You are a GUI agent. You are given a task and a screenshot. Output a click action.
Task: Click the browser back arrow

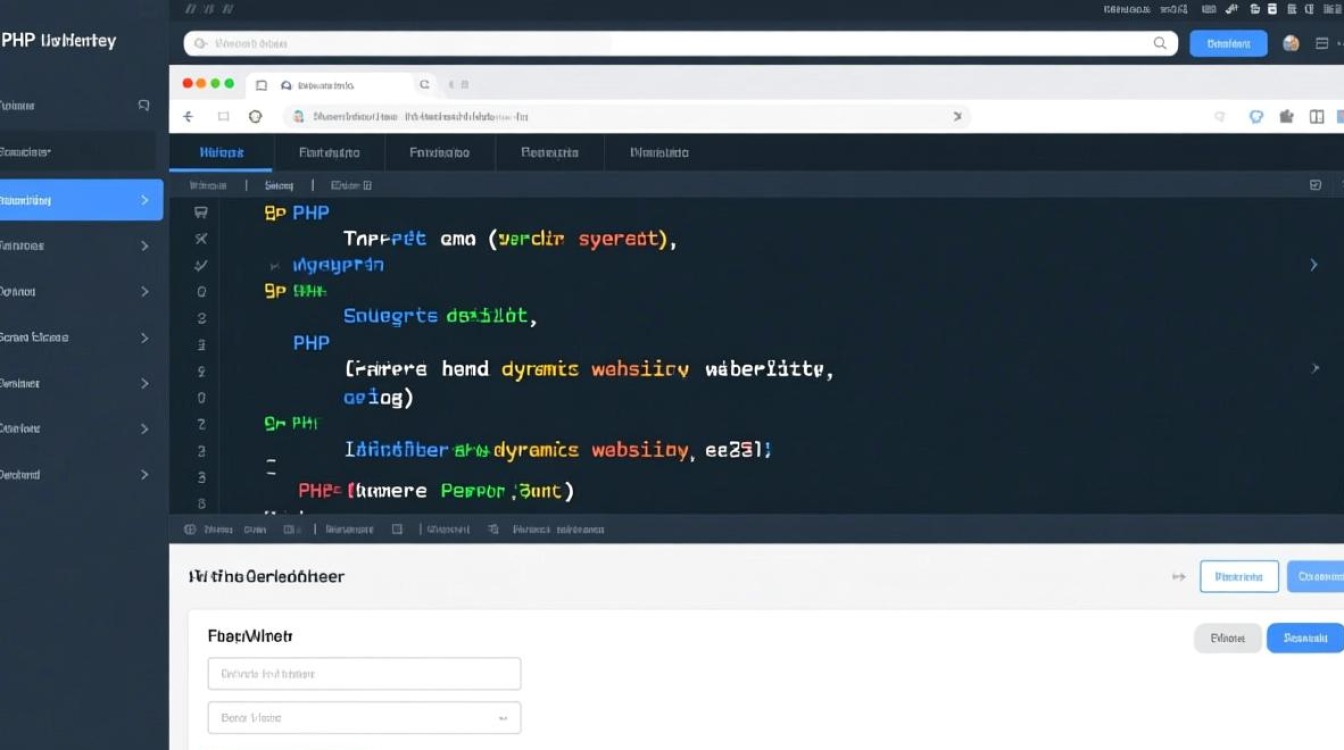(188, 116)
